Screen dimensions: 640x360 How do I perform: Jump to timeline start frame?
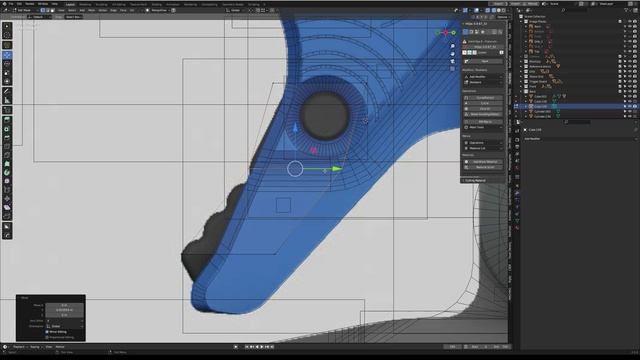tap(247, 347)
